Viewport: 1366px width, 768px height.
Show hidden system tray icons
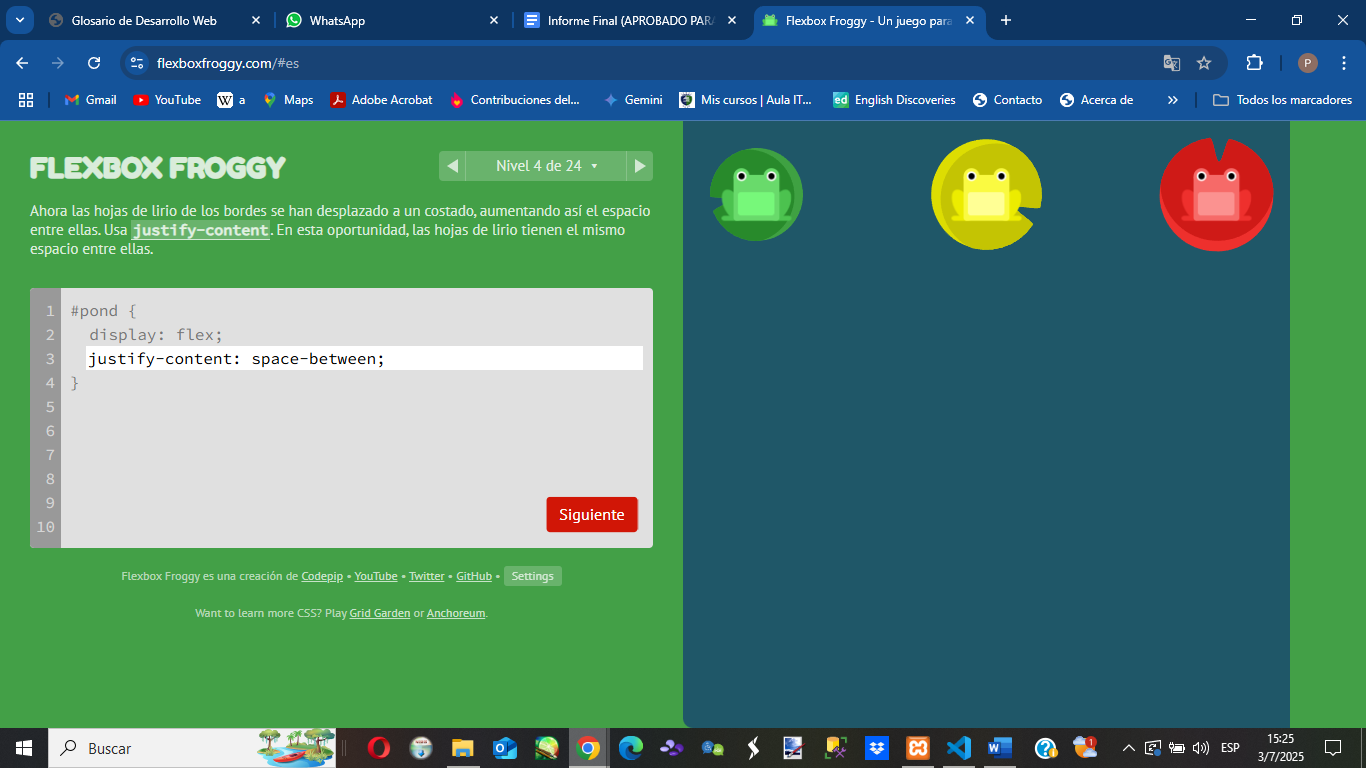point(1129,748)
